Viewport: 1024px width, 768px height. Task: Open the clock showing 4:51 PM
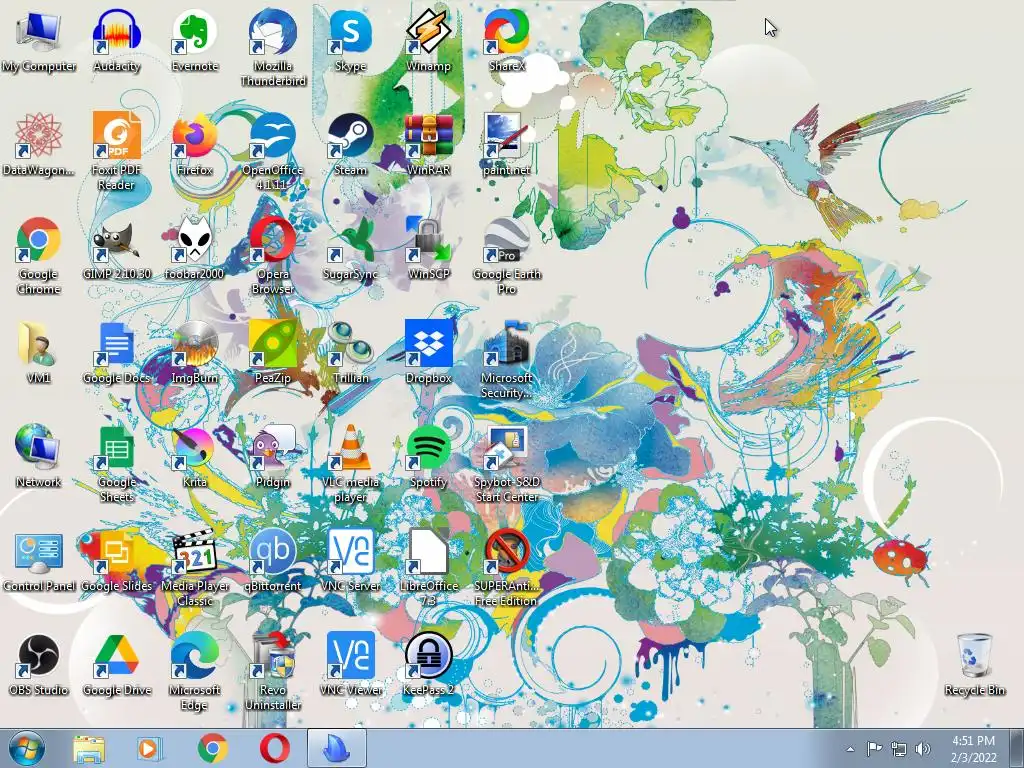(x=974, y=749)
